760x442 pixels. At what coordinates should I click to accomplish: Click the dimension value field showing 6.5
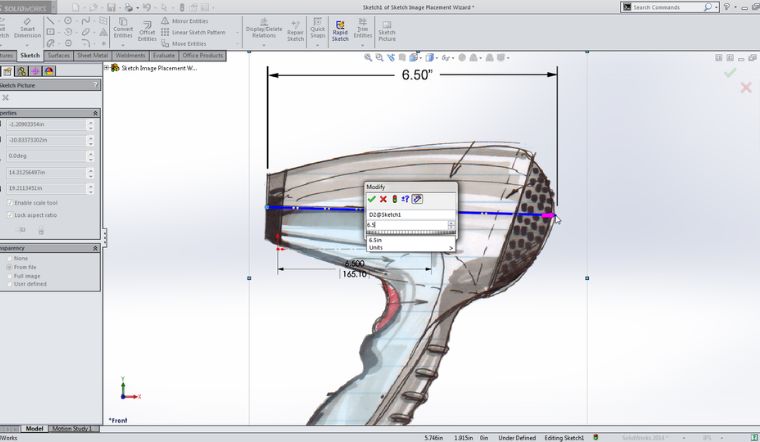407,225
